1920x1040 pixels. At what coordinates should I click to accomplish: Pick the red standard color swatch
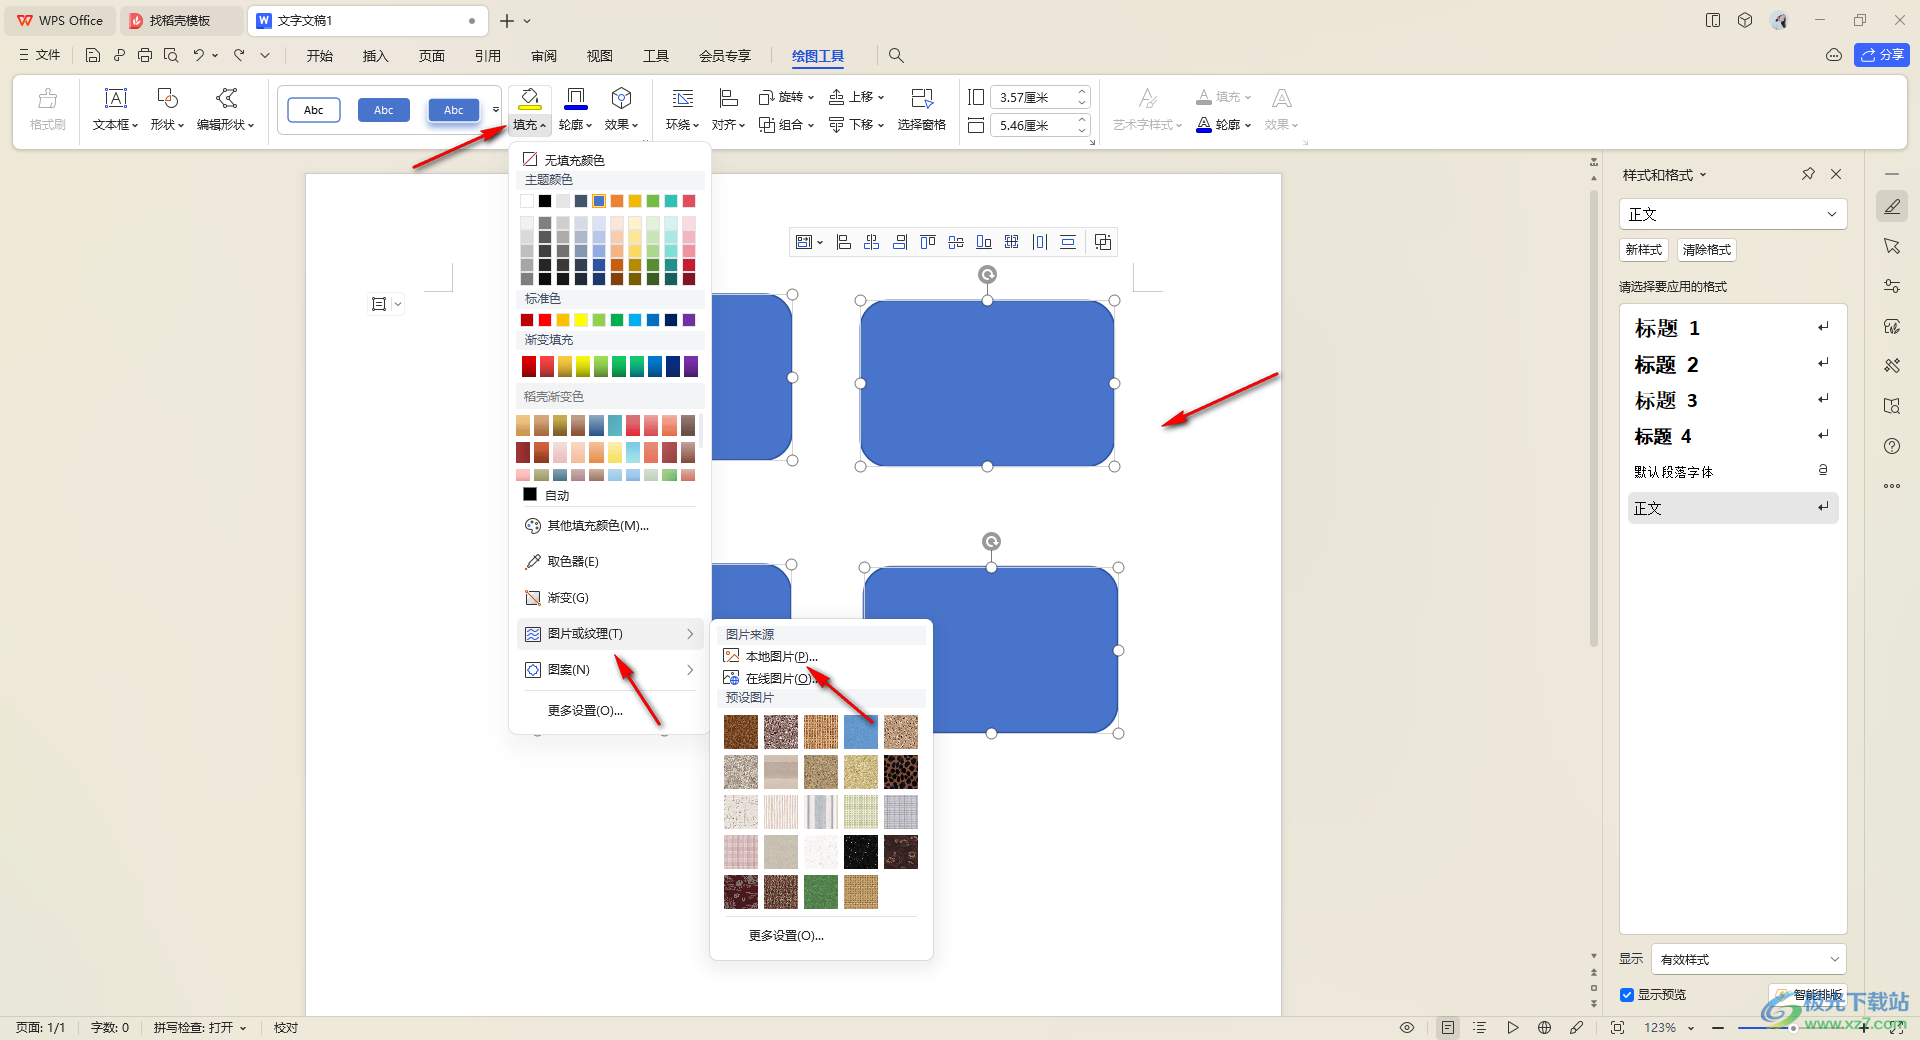coord(545,320)
